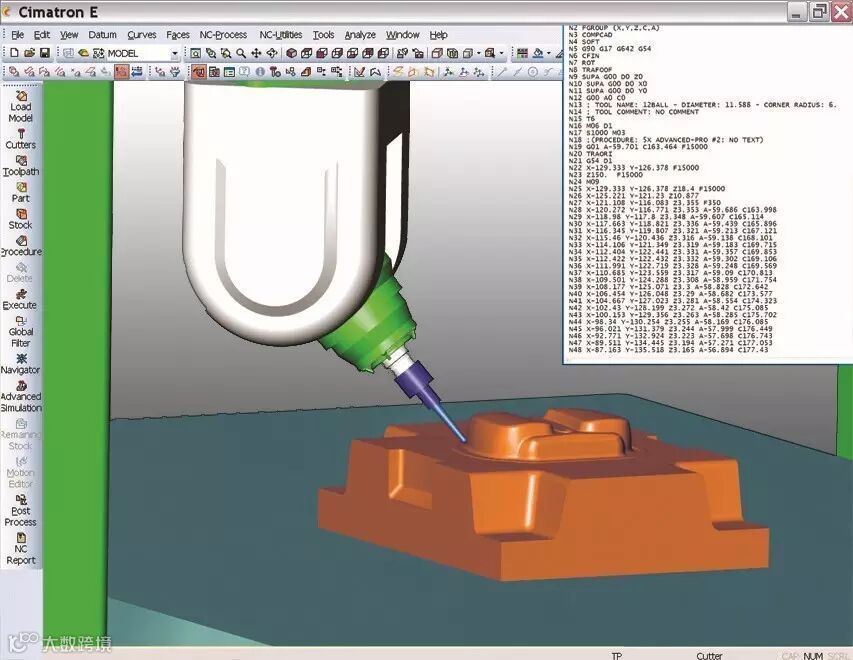
Task: Click the Open folder toolbar icon
Action: pos(29,53)
